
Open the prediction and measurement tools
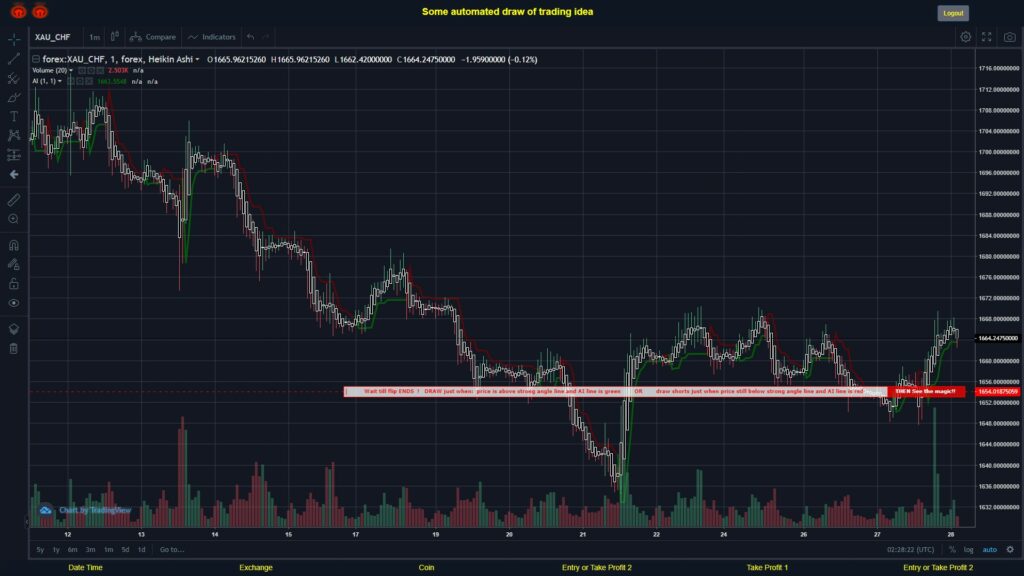click(14, 155)
